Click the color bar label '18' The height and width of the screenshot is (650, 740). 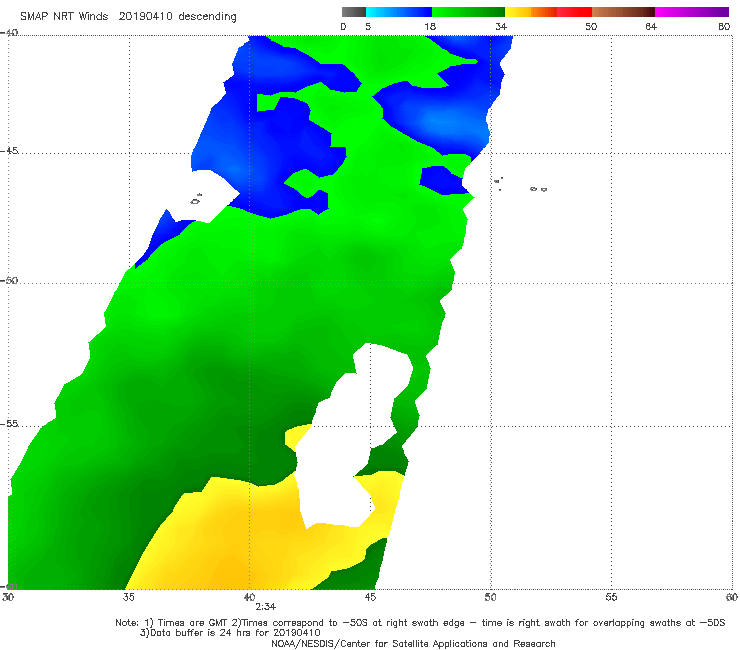click(430, 26)
